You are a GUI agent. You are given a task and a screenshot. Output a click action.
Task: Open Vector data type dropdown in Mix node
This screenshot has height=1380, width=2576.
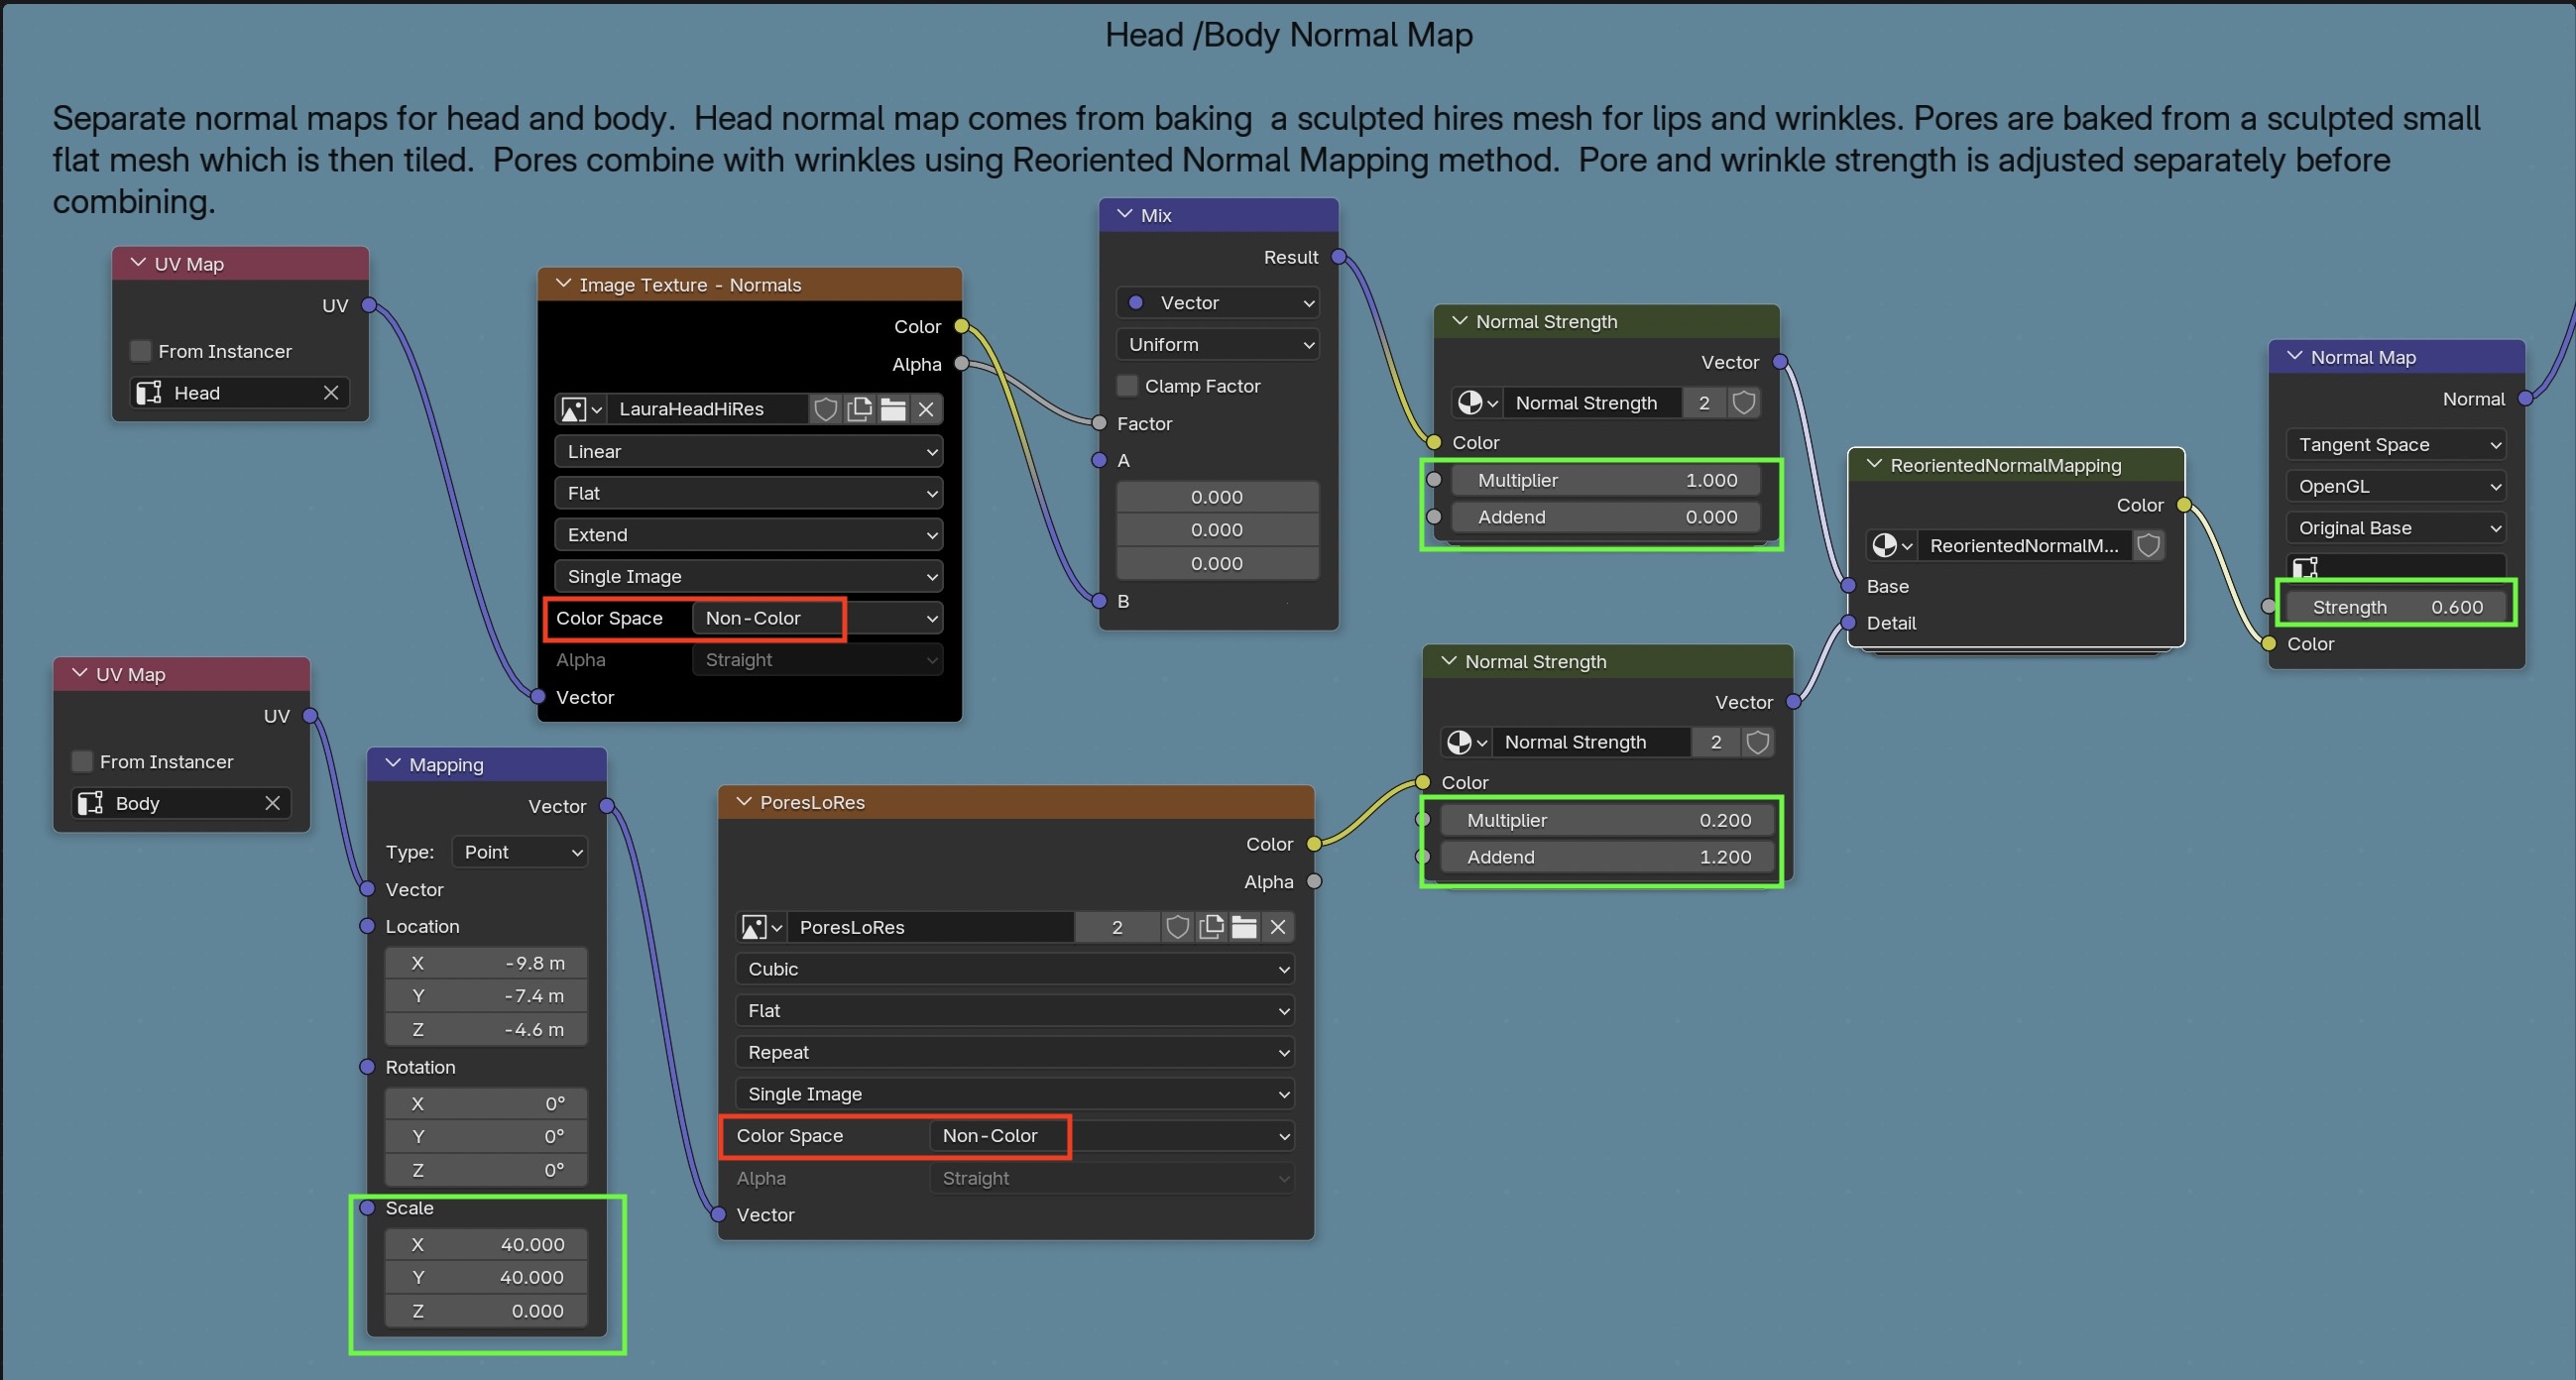[1217, 303]
